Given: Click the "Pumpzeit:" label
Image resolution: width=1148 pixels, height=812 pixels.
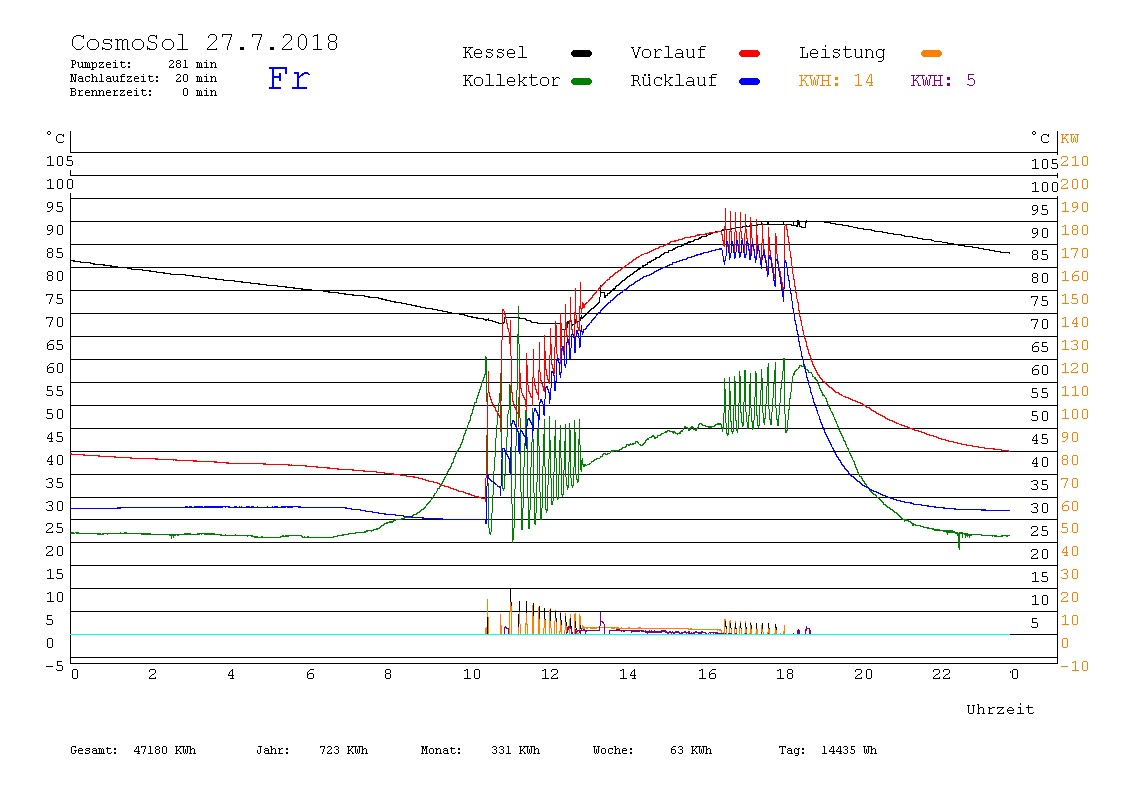Looking at the screenshot, I should coord(101,64).
